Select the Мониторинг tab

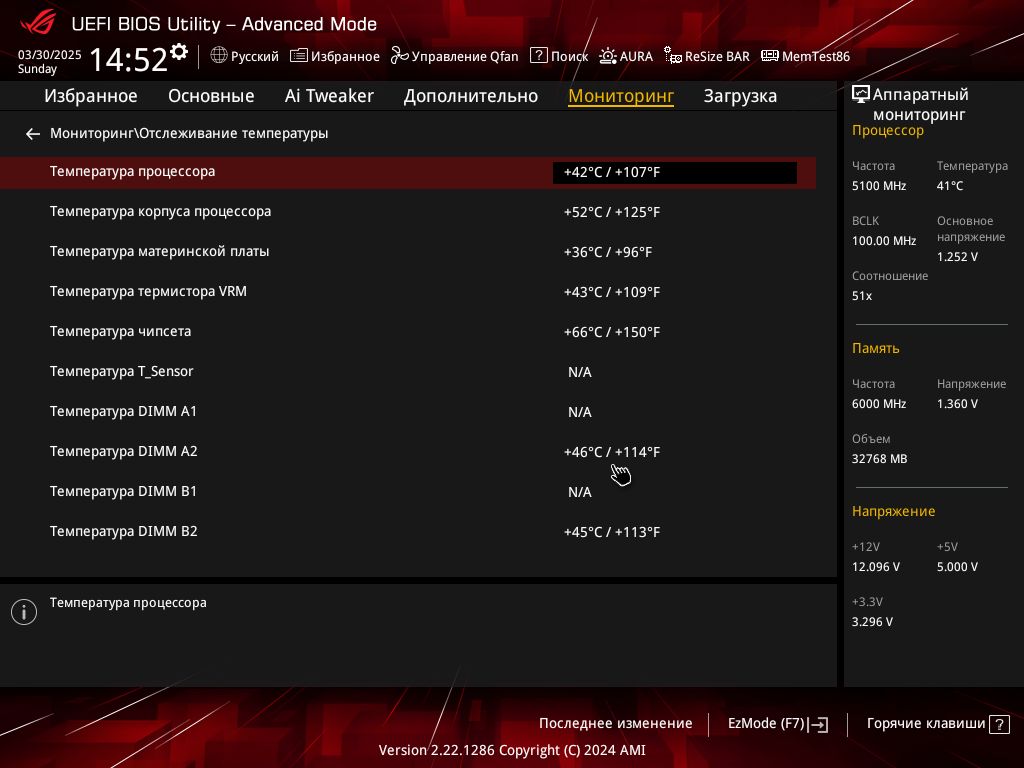pyautogui.click(x=621, y=96)
